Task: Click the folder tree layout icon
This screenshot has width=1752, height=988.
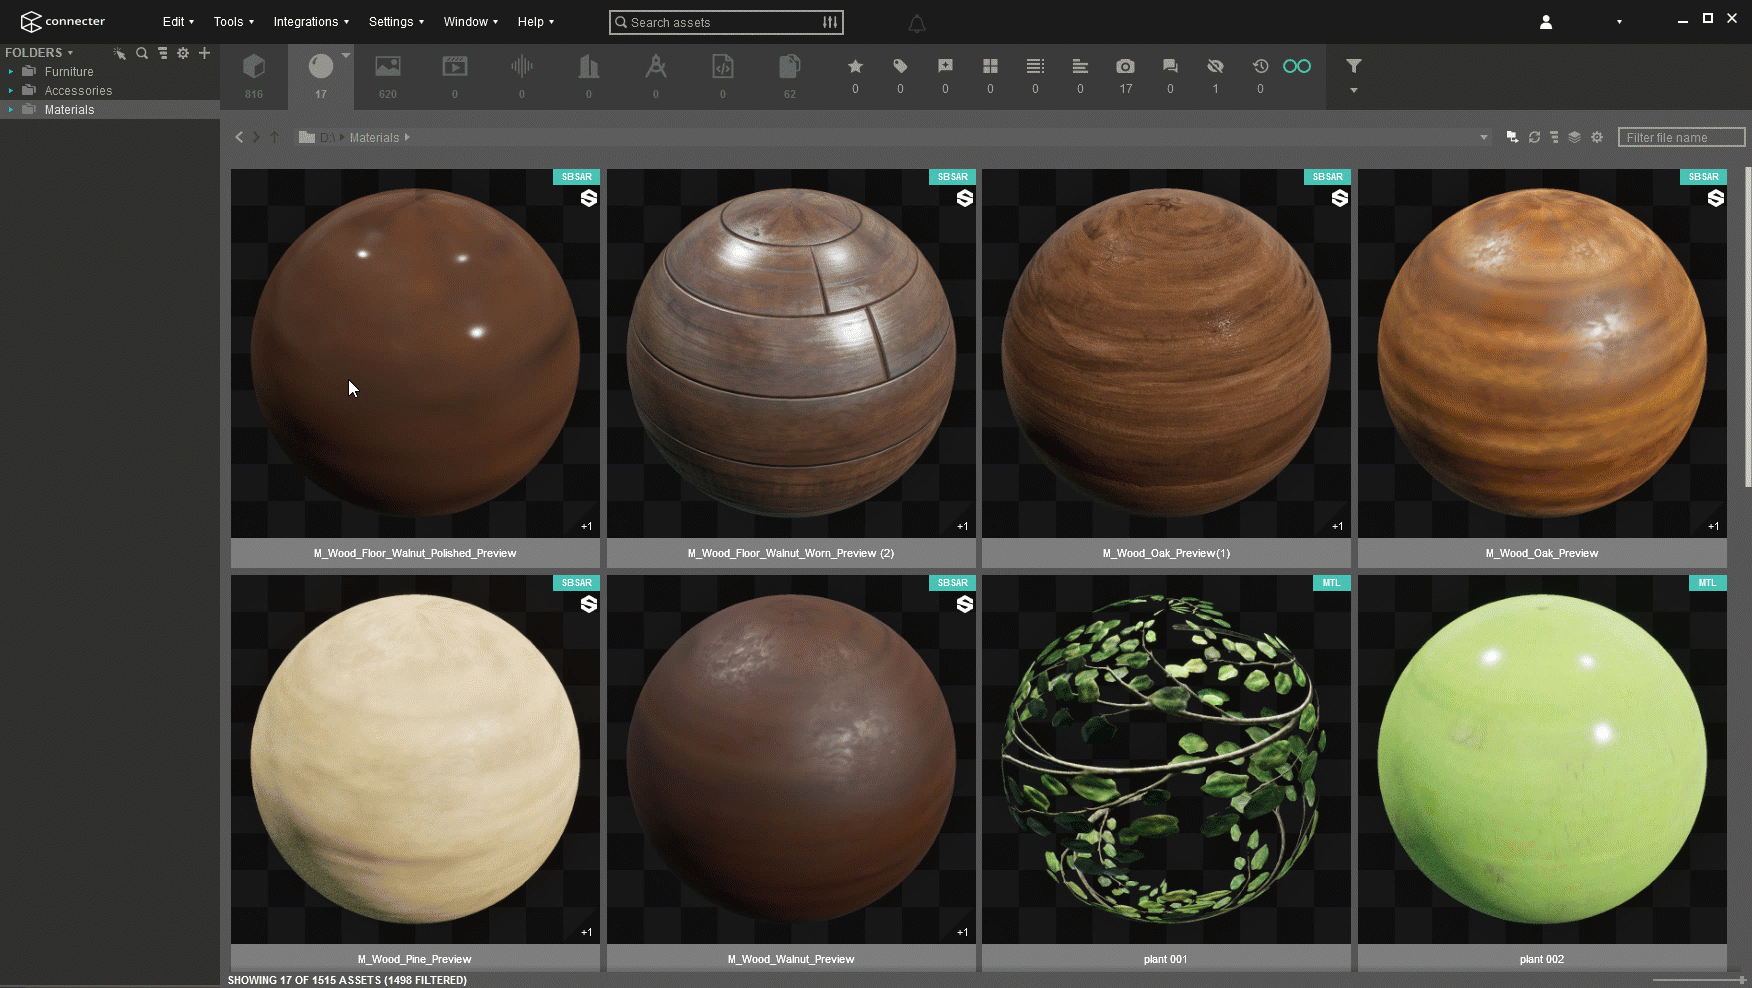Action: [162, 53]
